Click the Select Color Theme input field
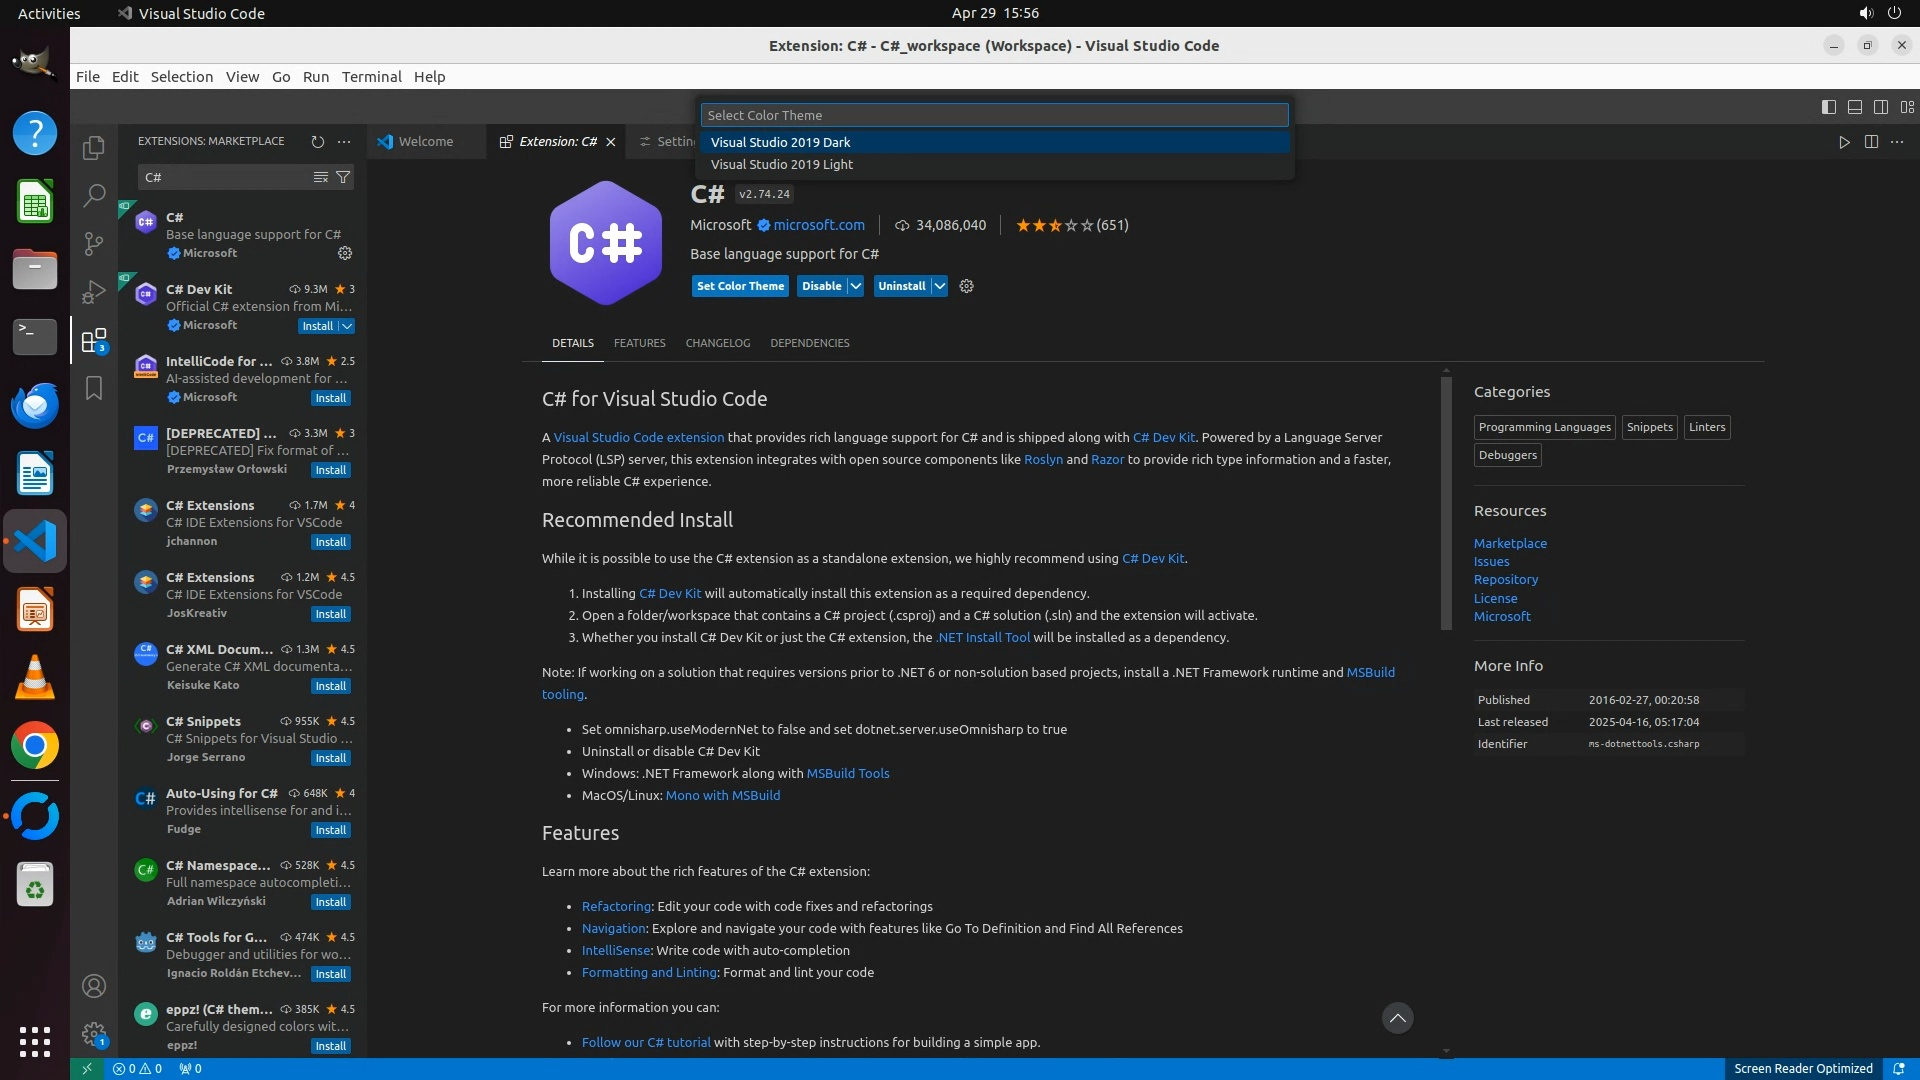Viewport: 1920px width, 1080px height. tap(994, 115)
